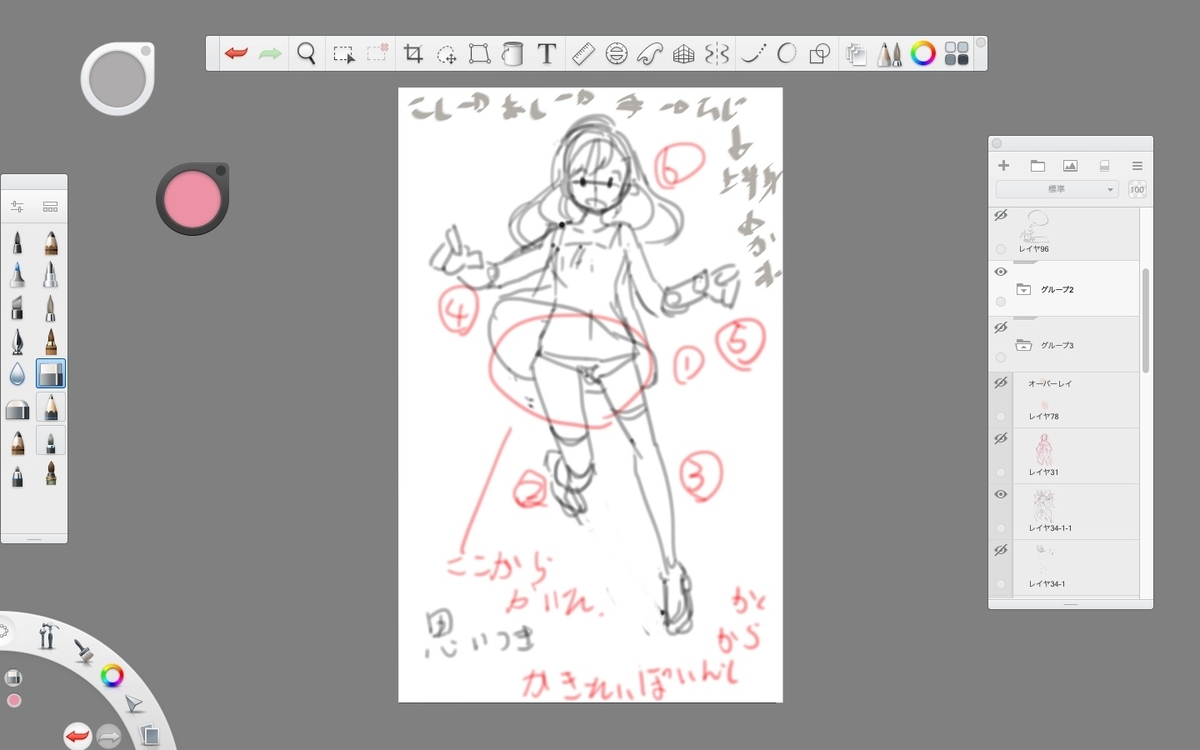Hide the グループ2 group

click(x=1000, y=272)
